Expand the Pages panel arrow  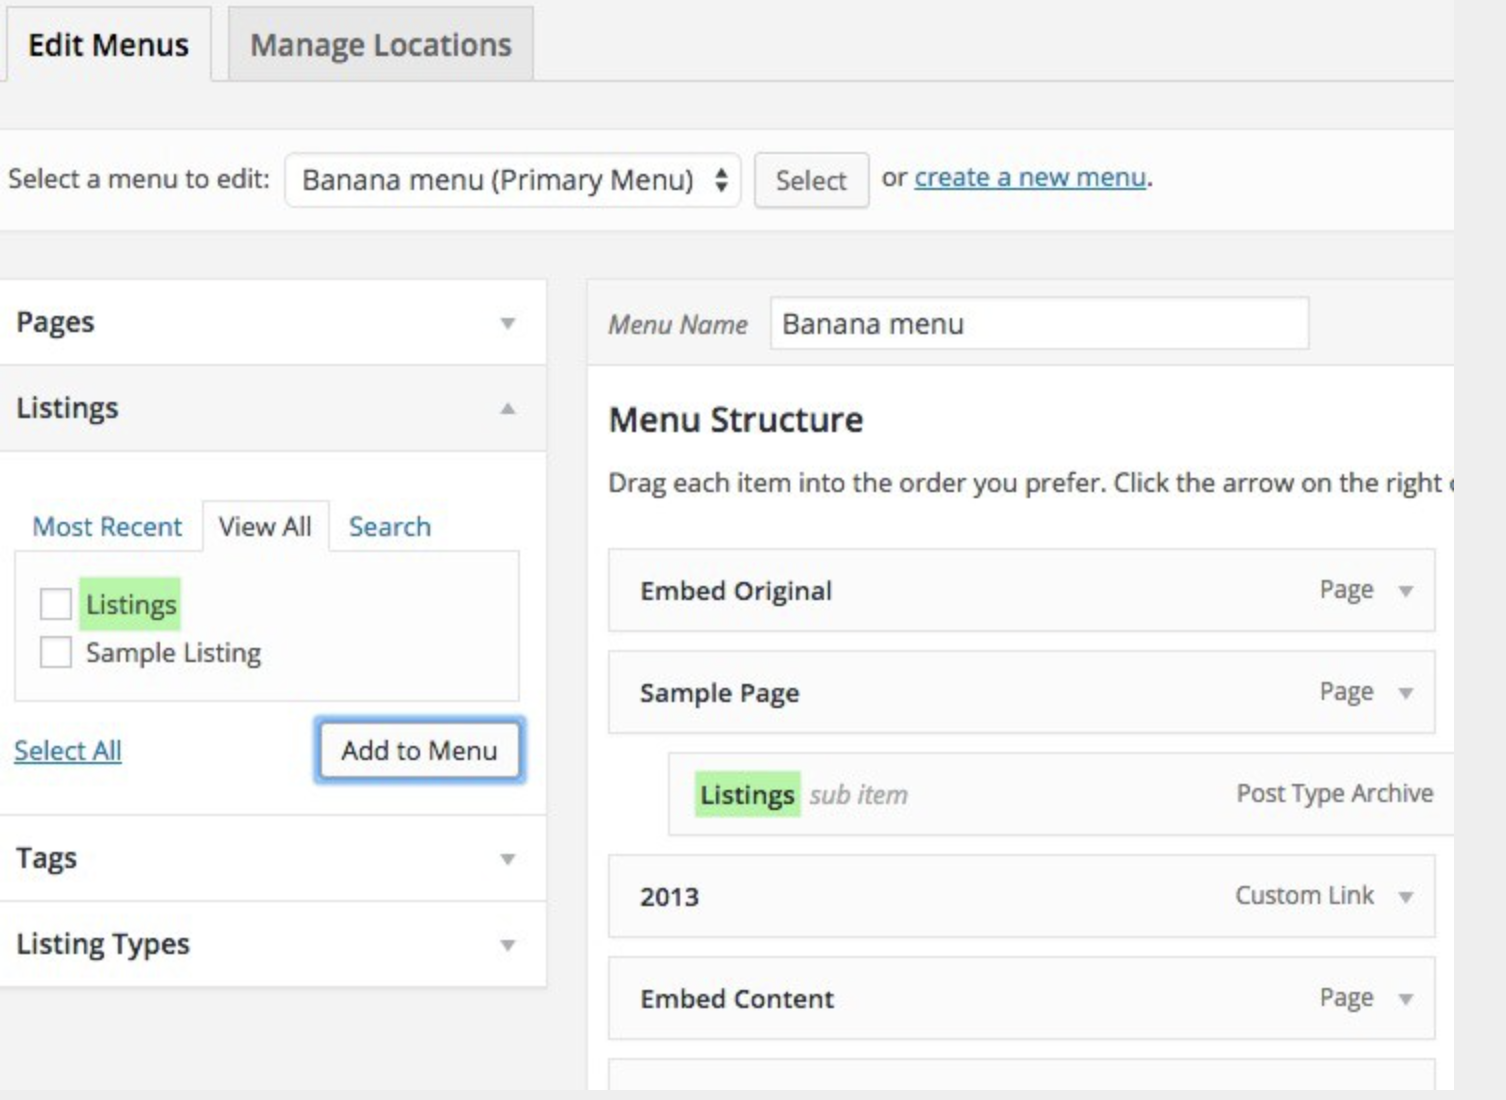508,323
